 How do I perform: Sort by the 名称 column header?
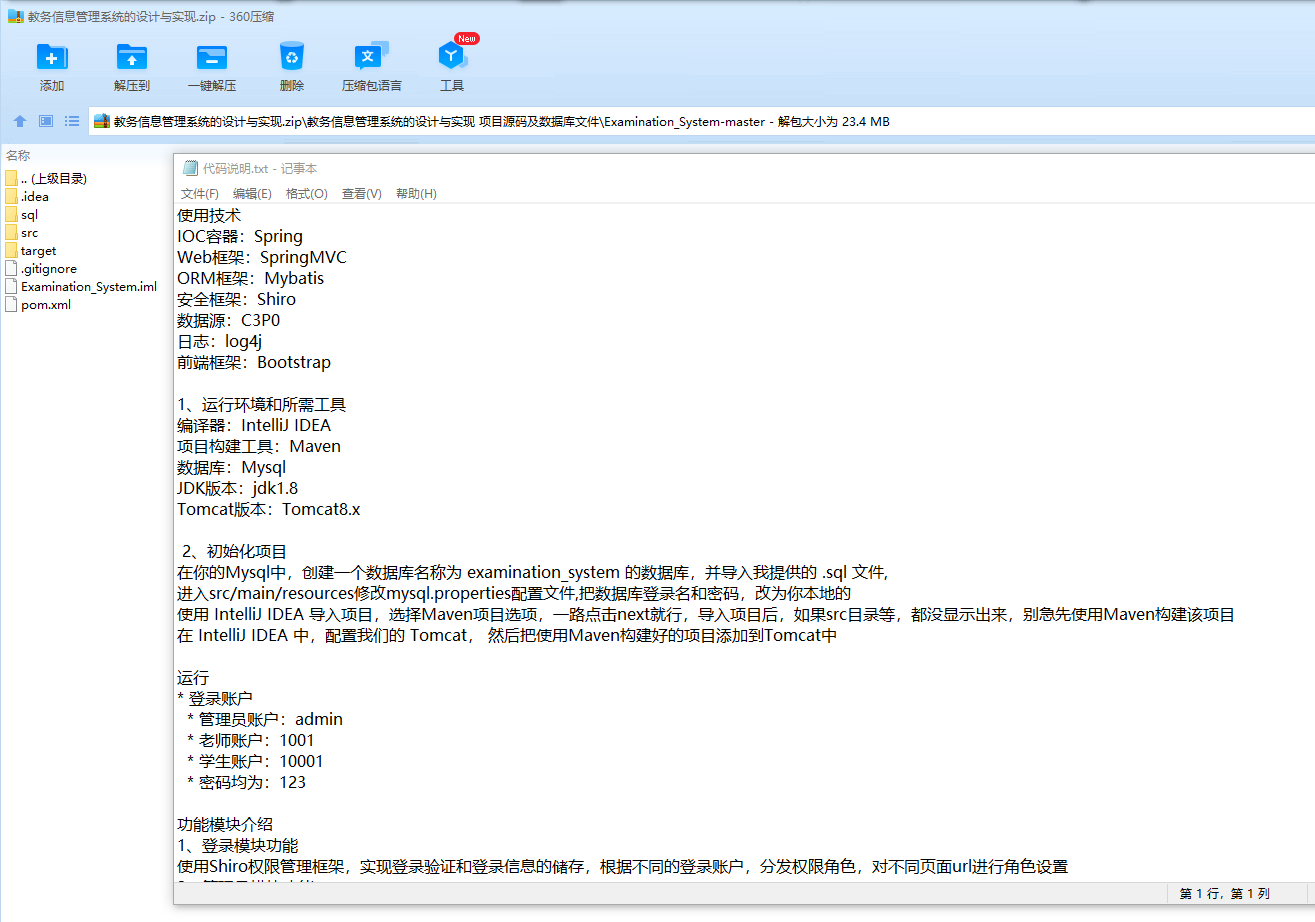tap(18, 155)
